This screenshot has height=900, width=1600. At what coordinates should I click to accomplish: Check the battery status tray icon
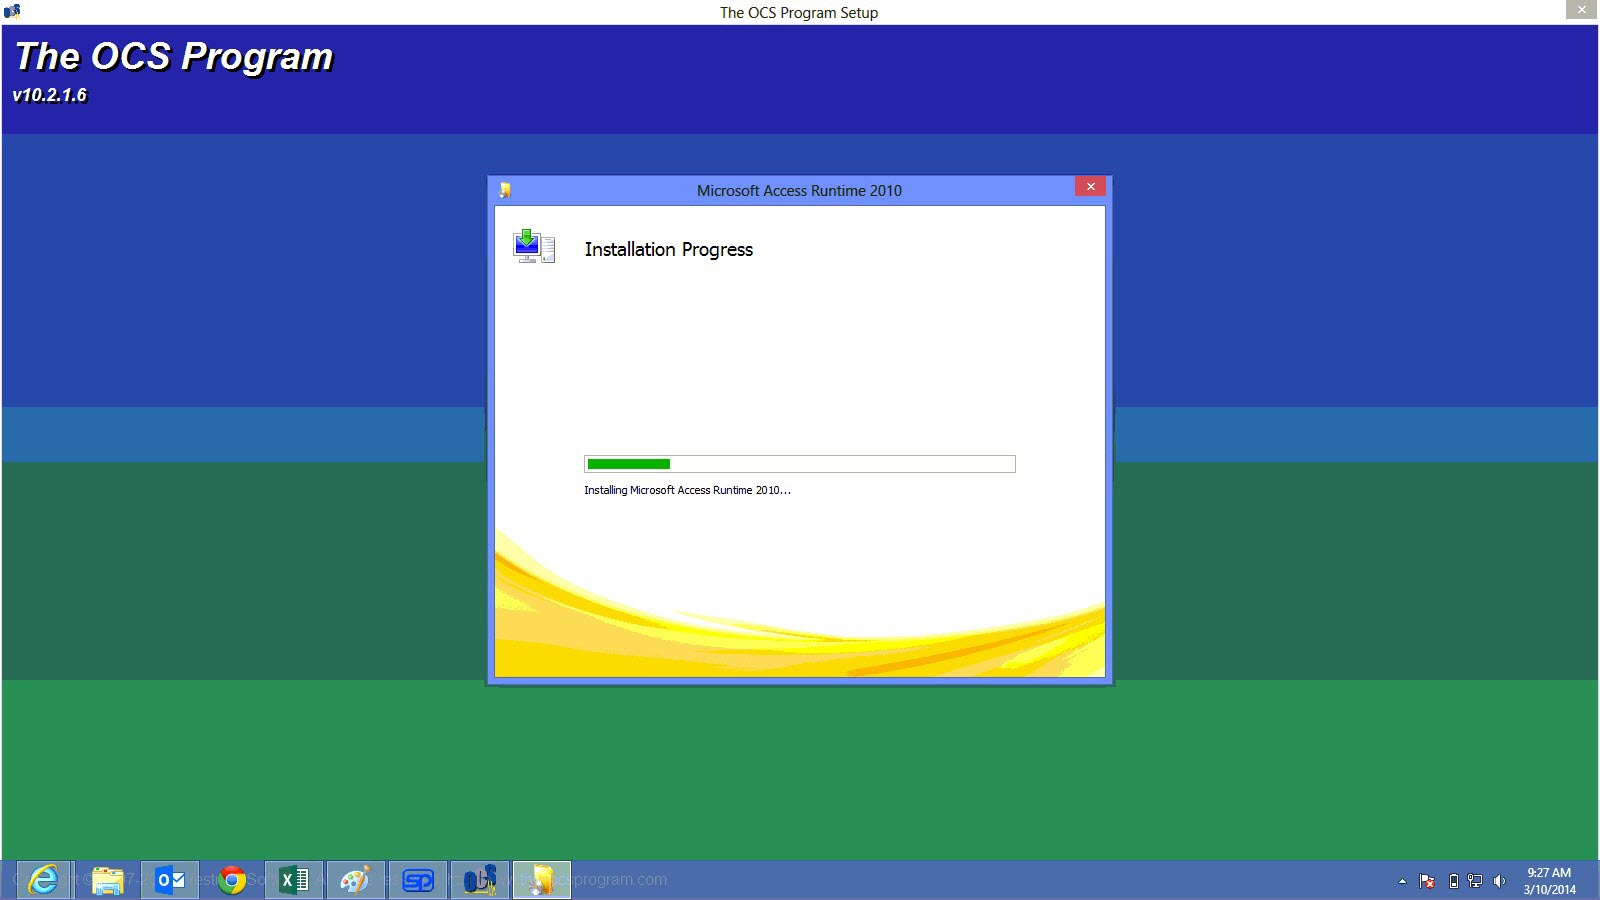(1453, 881)
